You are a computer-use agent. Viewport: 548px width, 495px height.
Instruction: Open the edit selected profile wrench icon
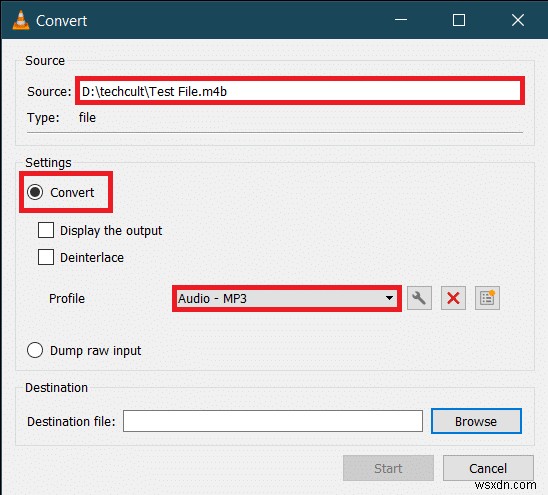pyautogui.click(x=419, y=298)
